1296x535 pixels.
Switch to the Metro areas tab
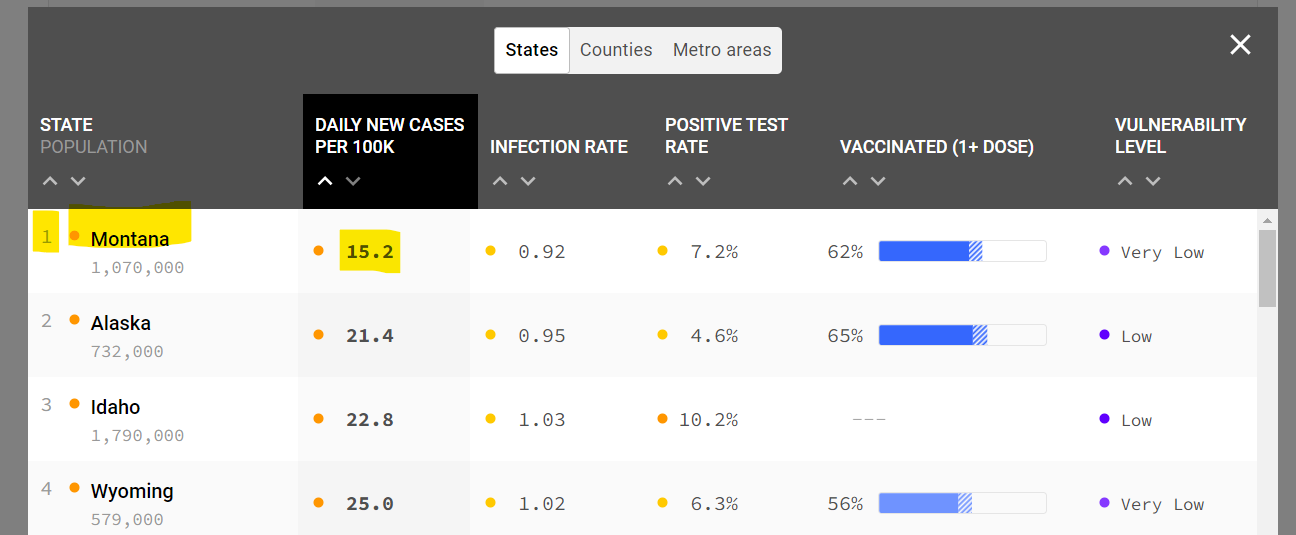coord(722,50)
